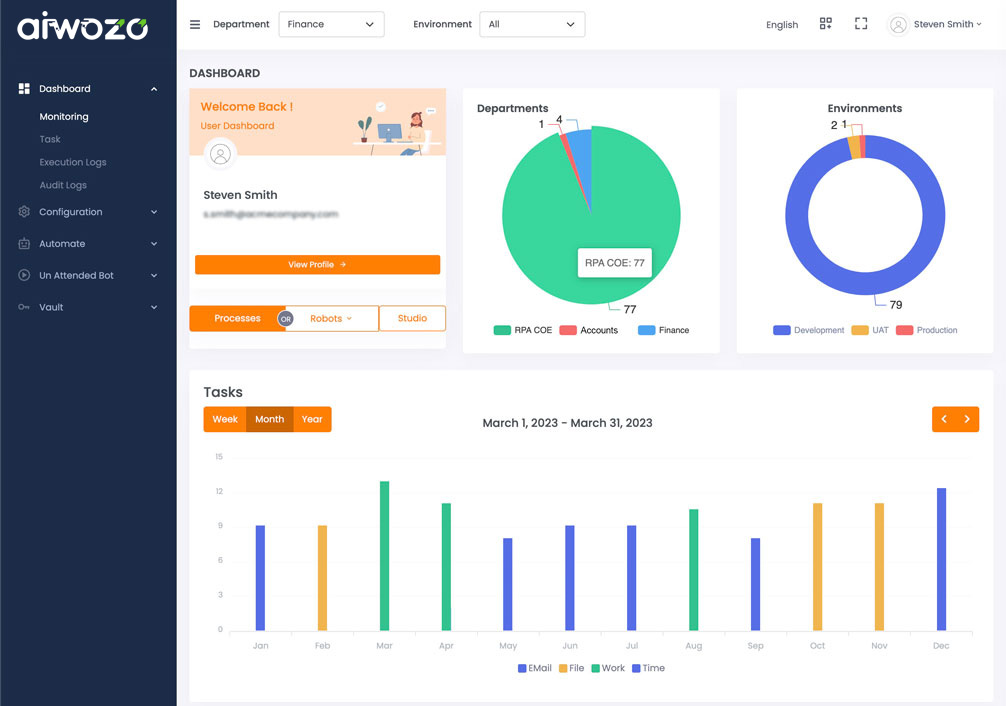Click the Configuration gear icon in sidebar
This screenshot has height=706, width=1006.
pyautogui.click(x=24, y=212)
